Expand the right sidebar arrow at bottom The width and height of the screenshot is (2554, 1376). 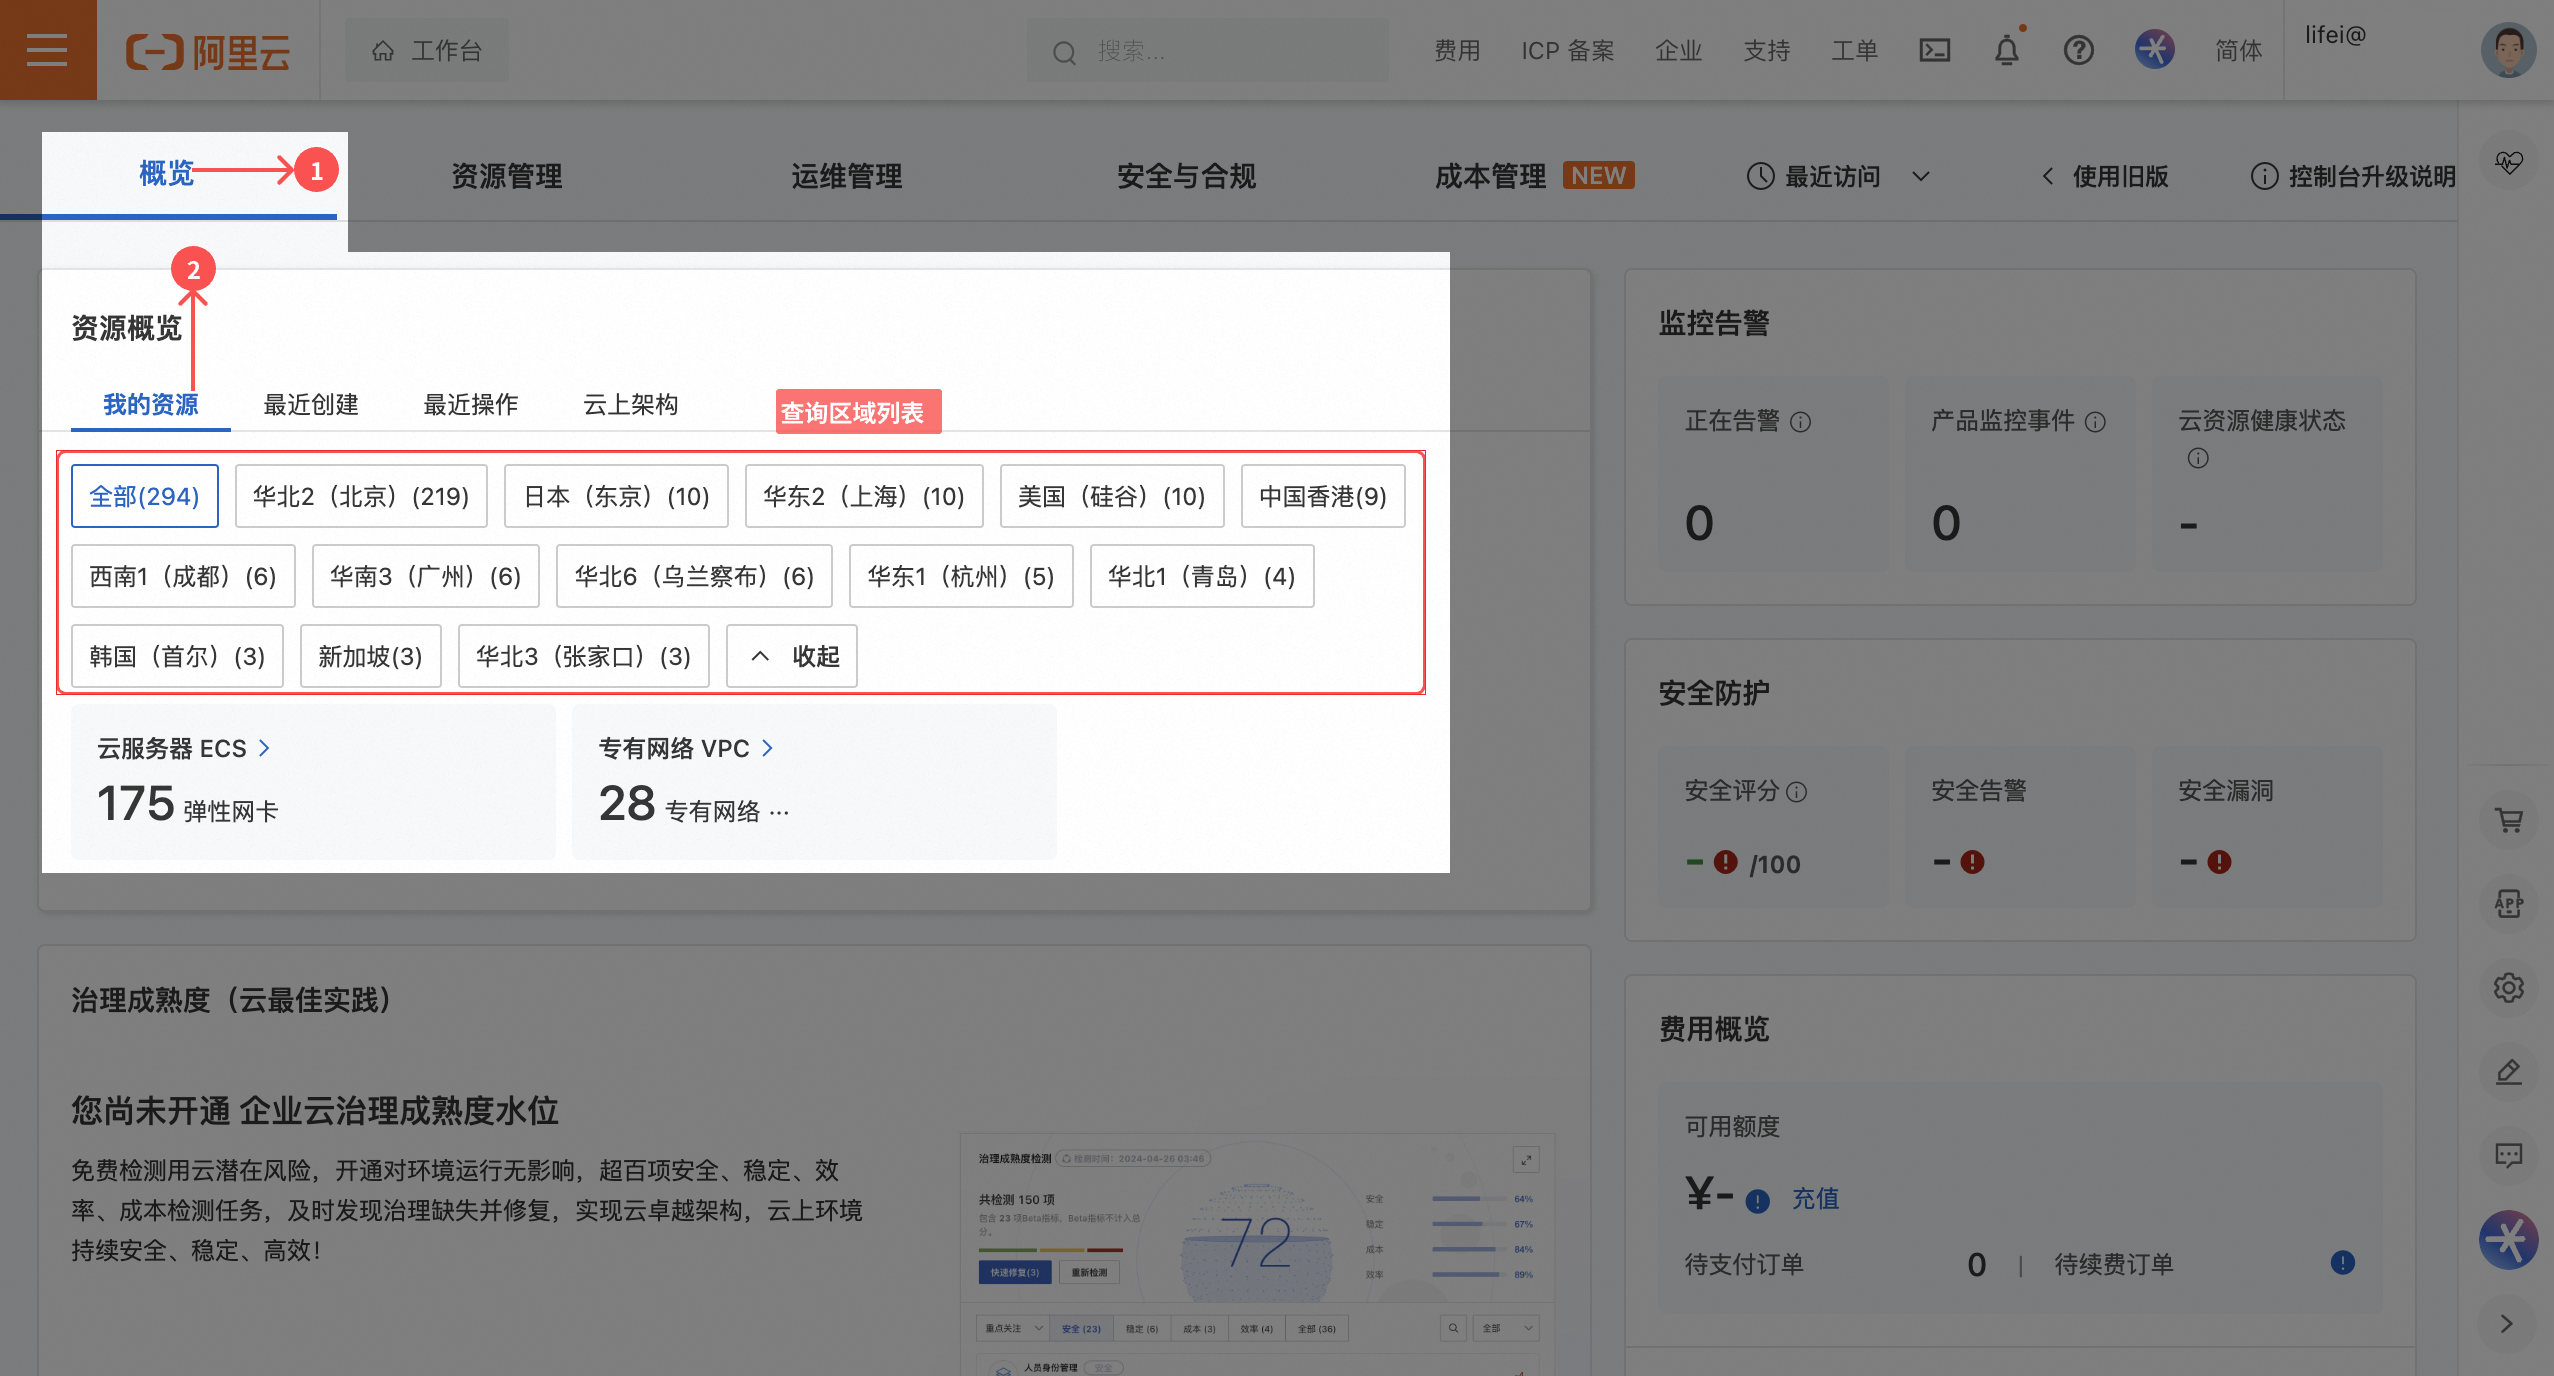(x=2510, y=1323)
